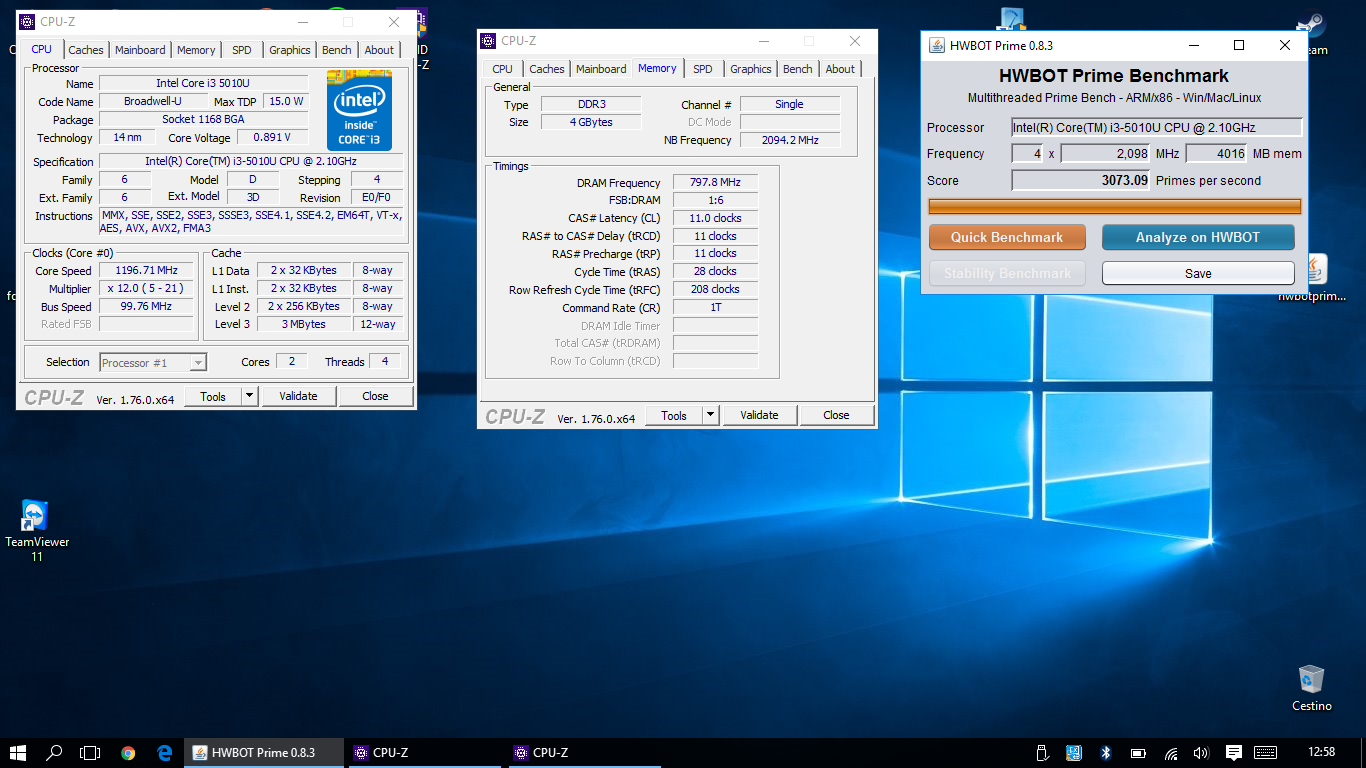Open the About tab in the CPU-tab CPU-Z window
The height and width of the screenshot is (768, 1366).
(x=379, y=50)
